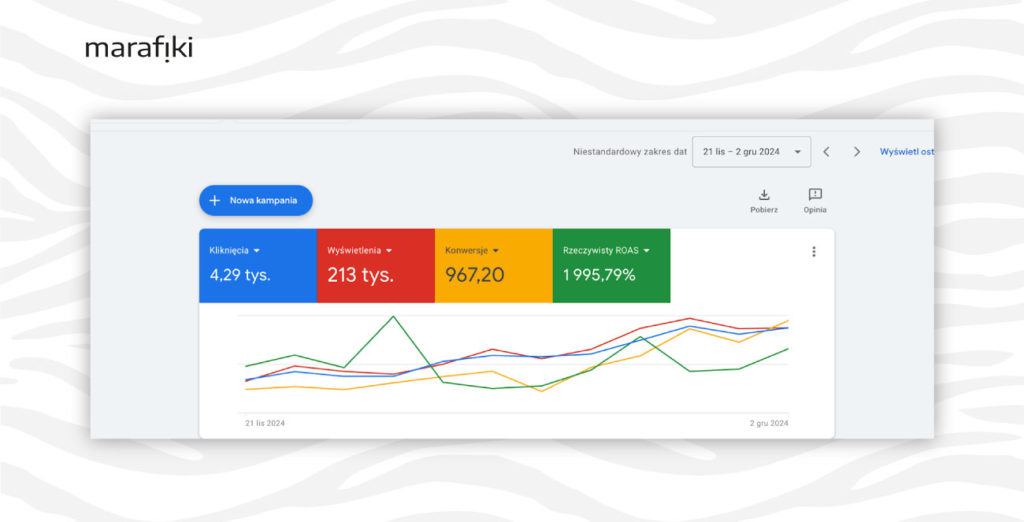
Task: Open the date range dropdown 21 lis – 2 gru 2024
Action: [752, 152]
